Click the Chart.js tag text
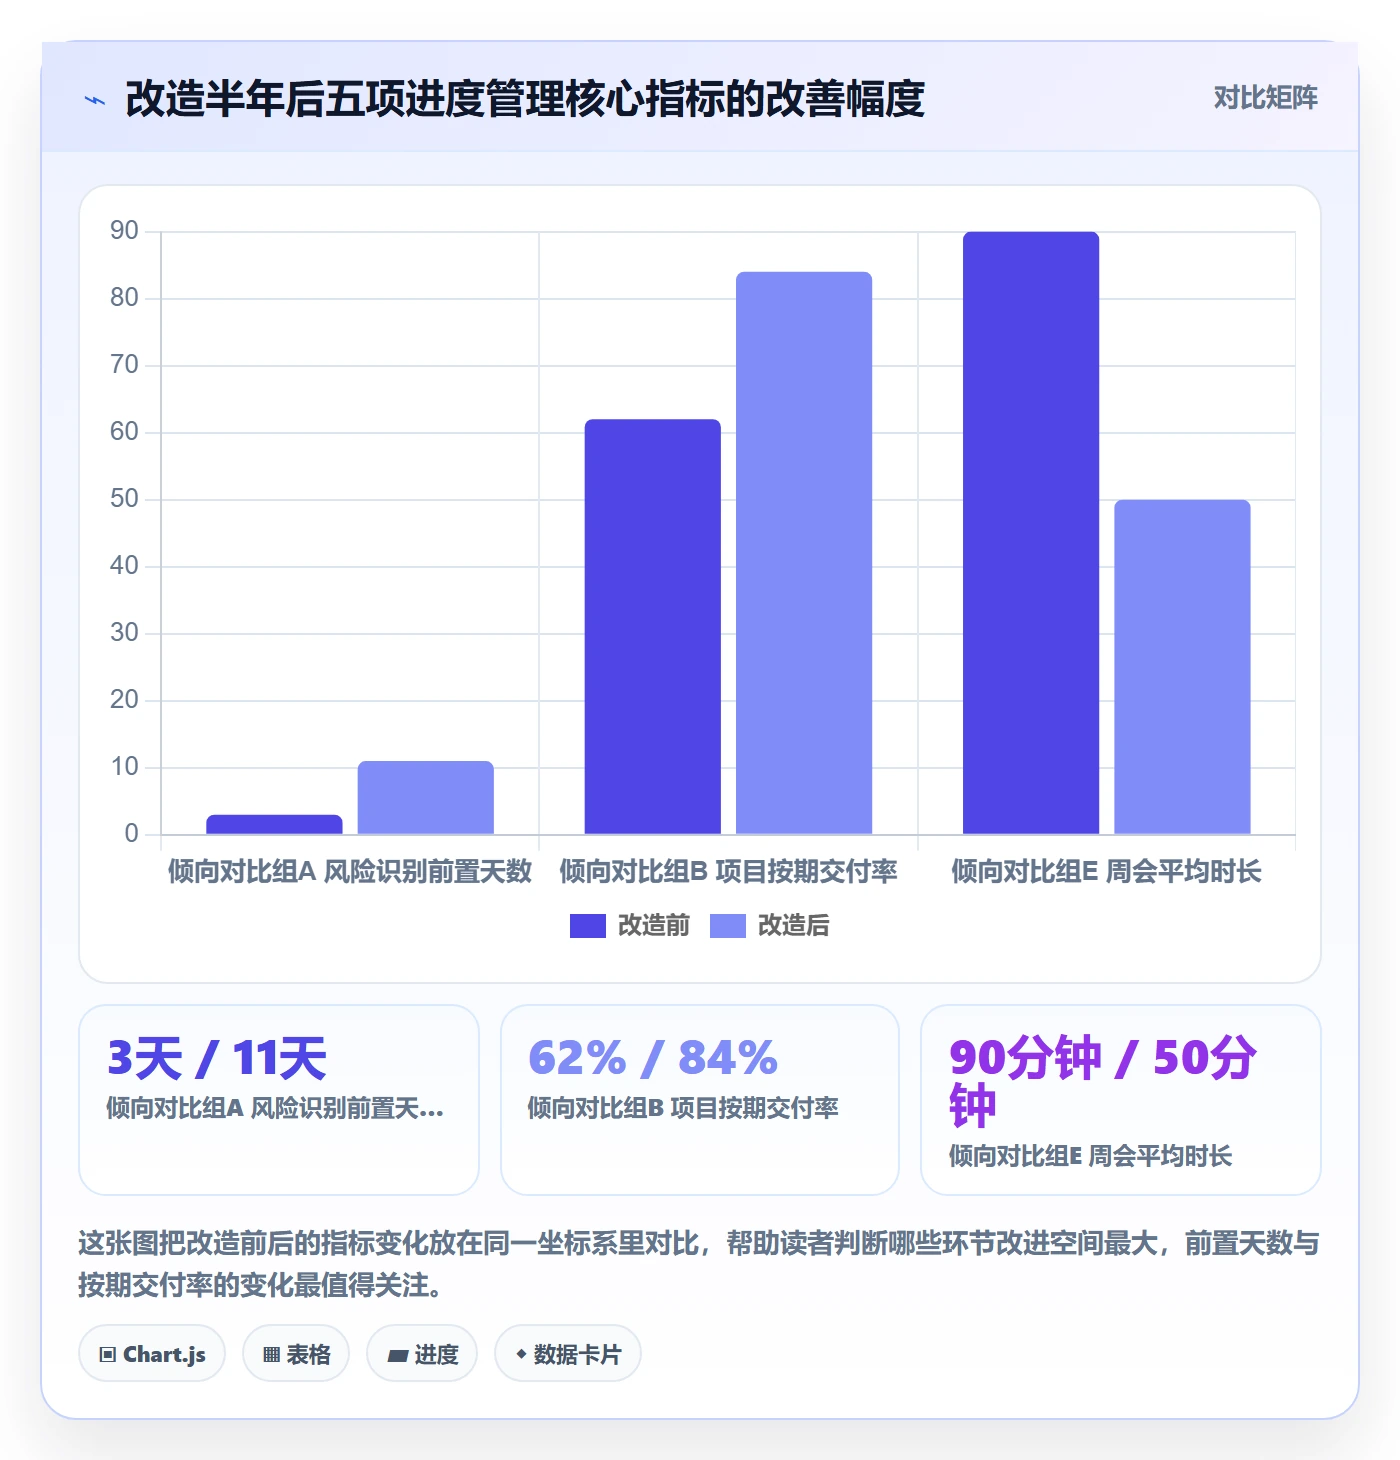Screen dimensions: 1400x1460 [164, 1355]
